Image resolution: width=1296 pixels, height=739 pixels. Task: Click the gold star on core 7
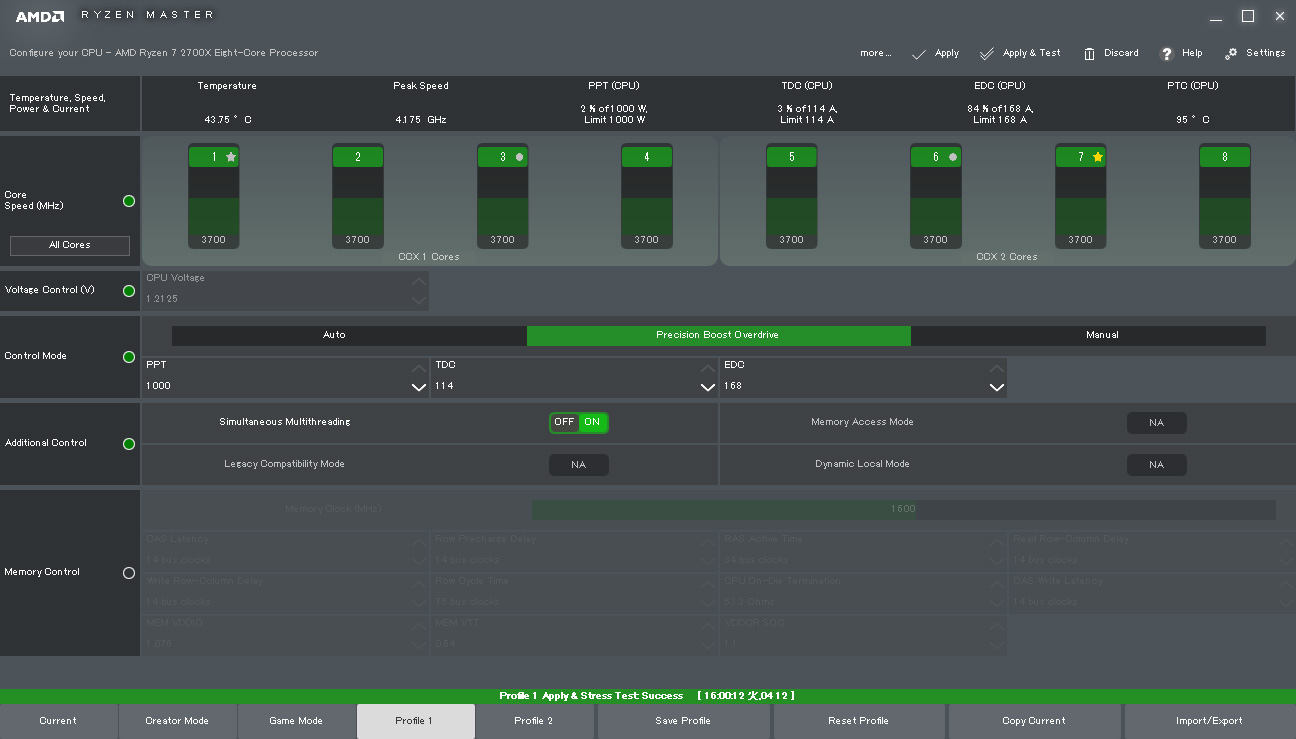(x=1097, y=157)
